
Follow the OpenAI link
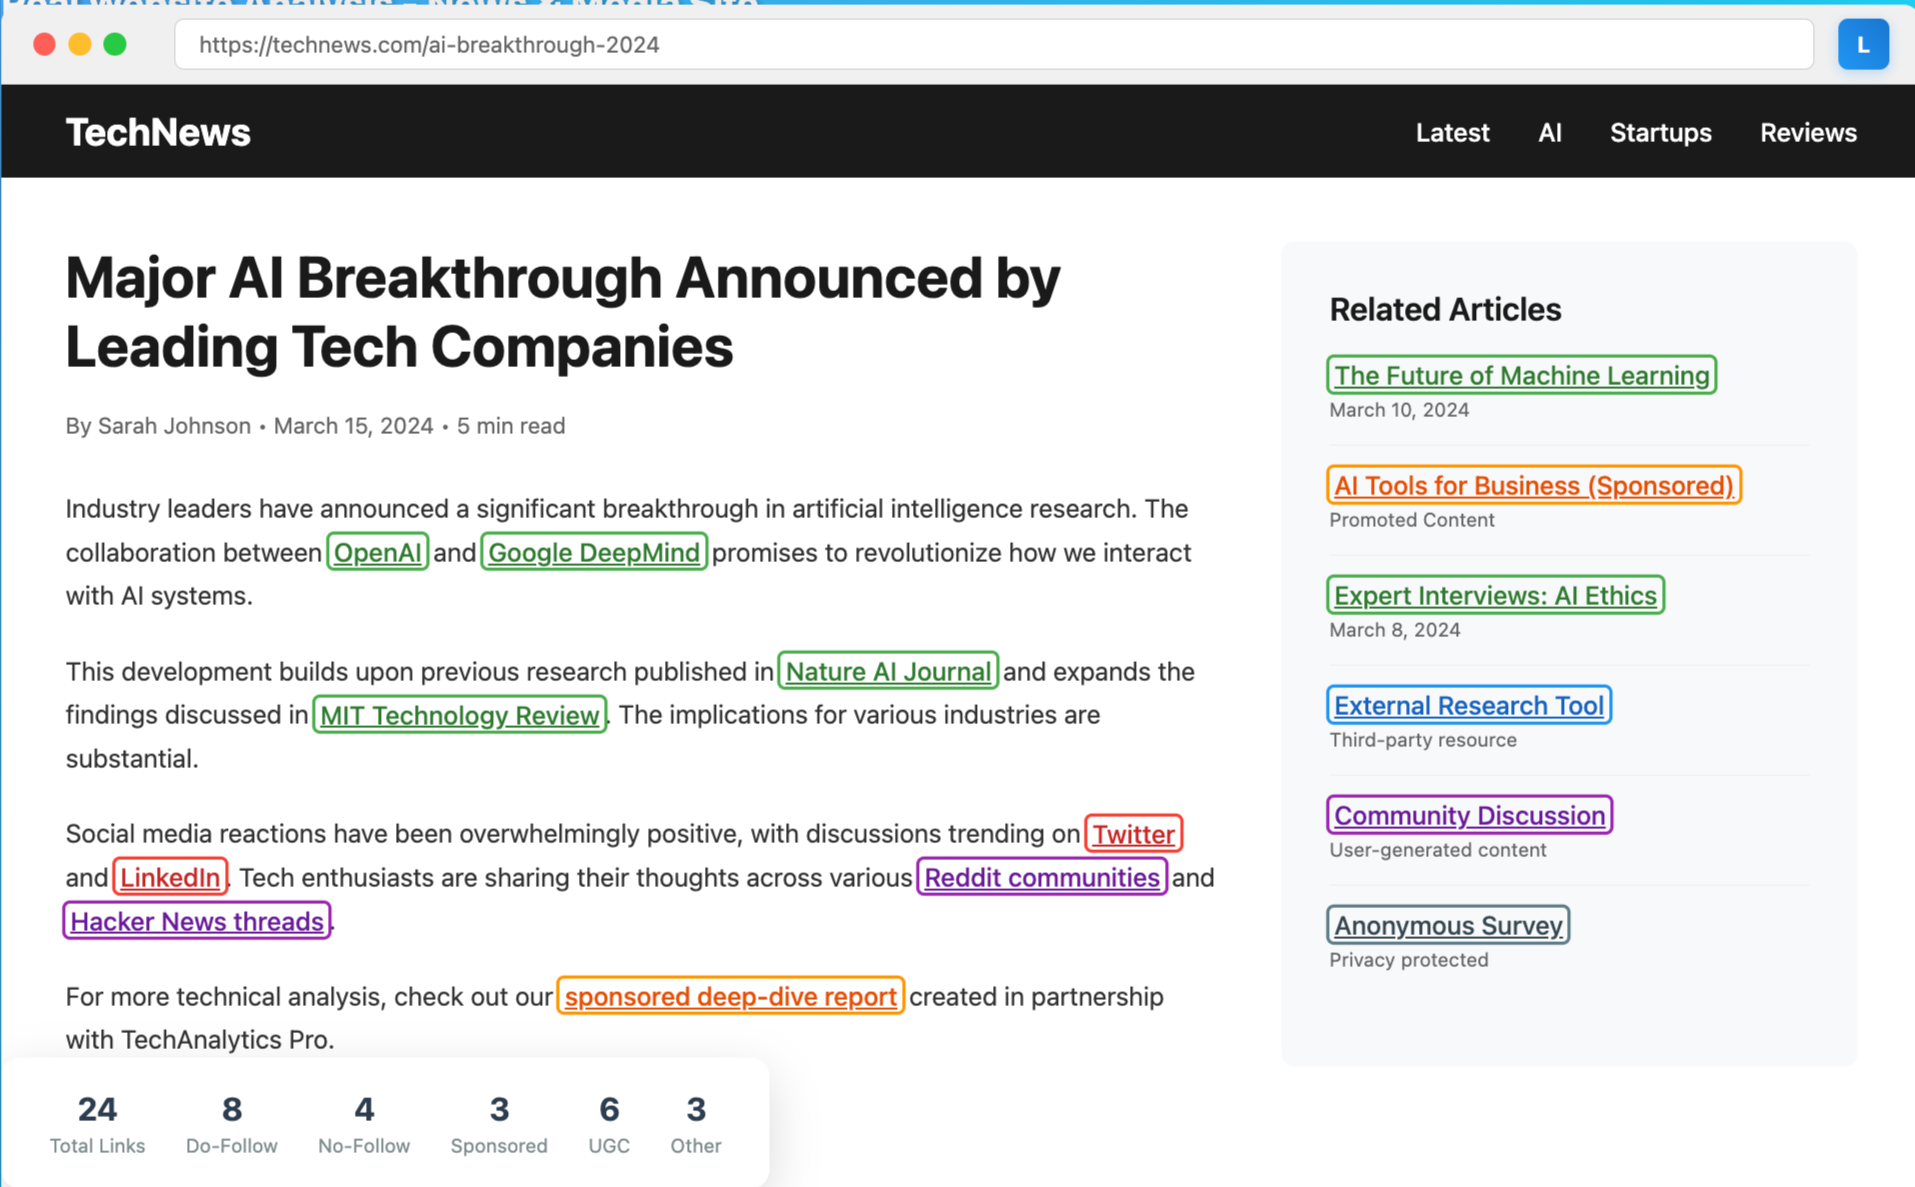coord(377,552)
